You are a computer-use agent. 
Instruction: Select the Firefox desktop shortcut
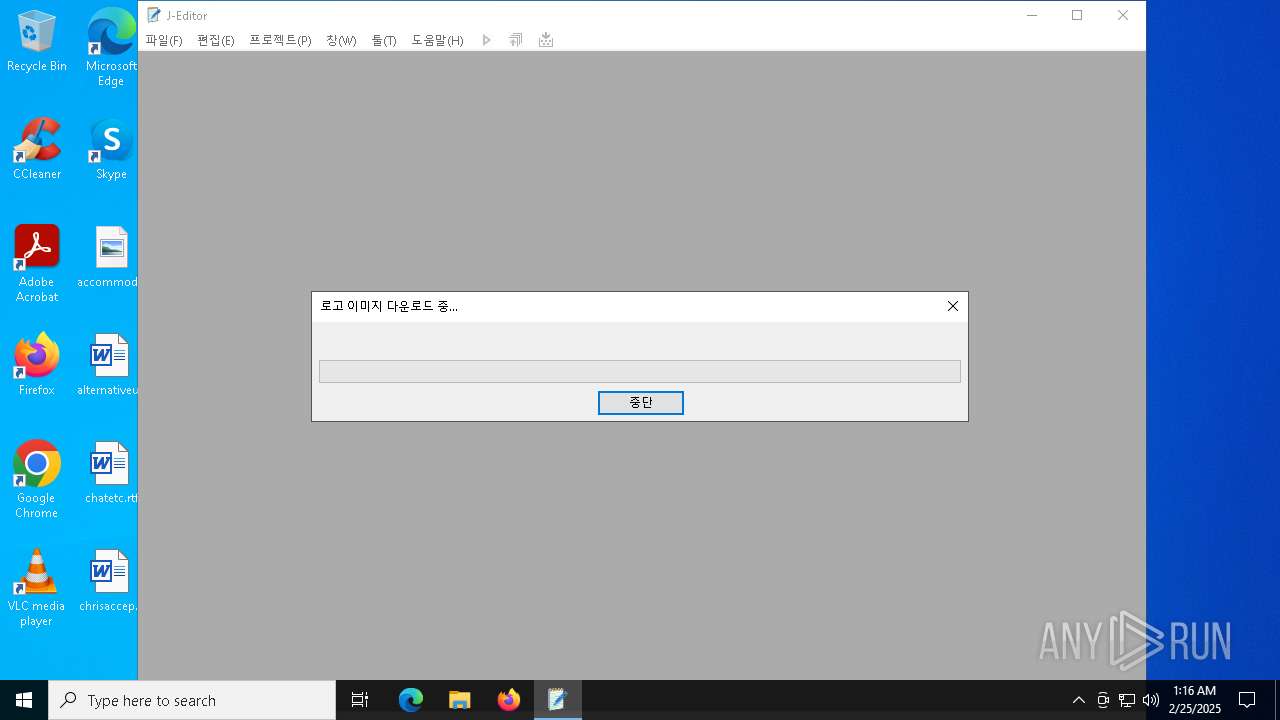coord(37,365)
